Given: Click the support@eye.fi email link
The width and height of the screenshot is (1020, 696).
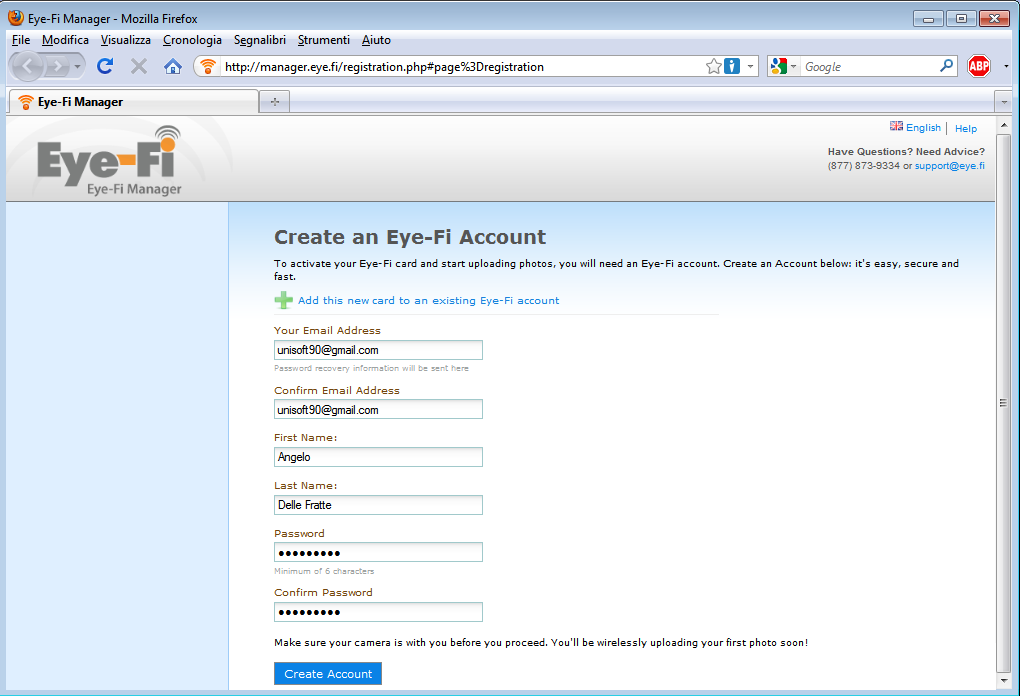Looking at the screenshot, I should tap(950, 165).
